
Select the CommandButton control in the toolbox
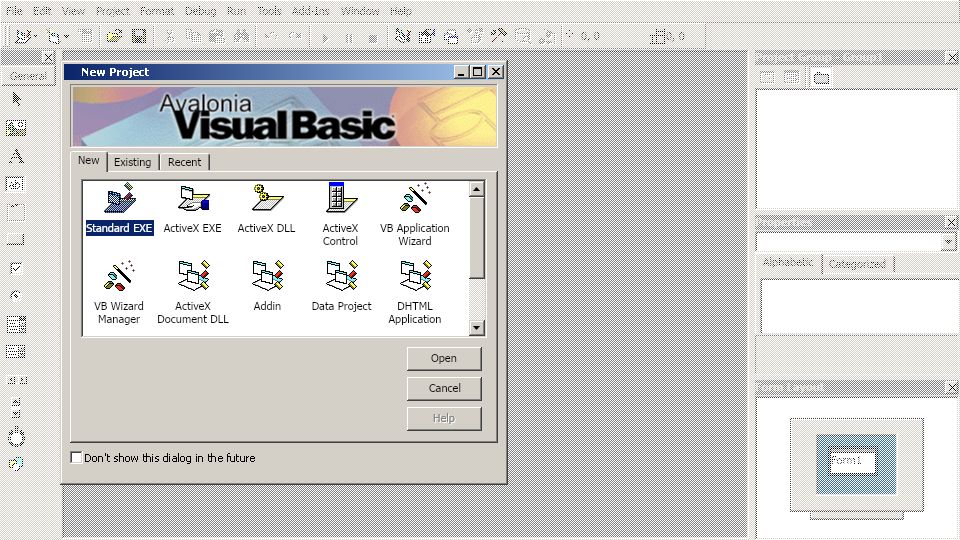point(15,239)
